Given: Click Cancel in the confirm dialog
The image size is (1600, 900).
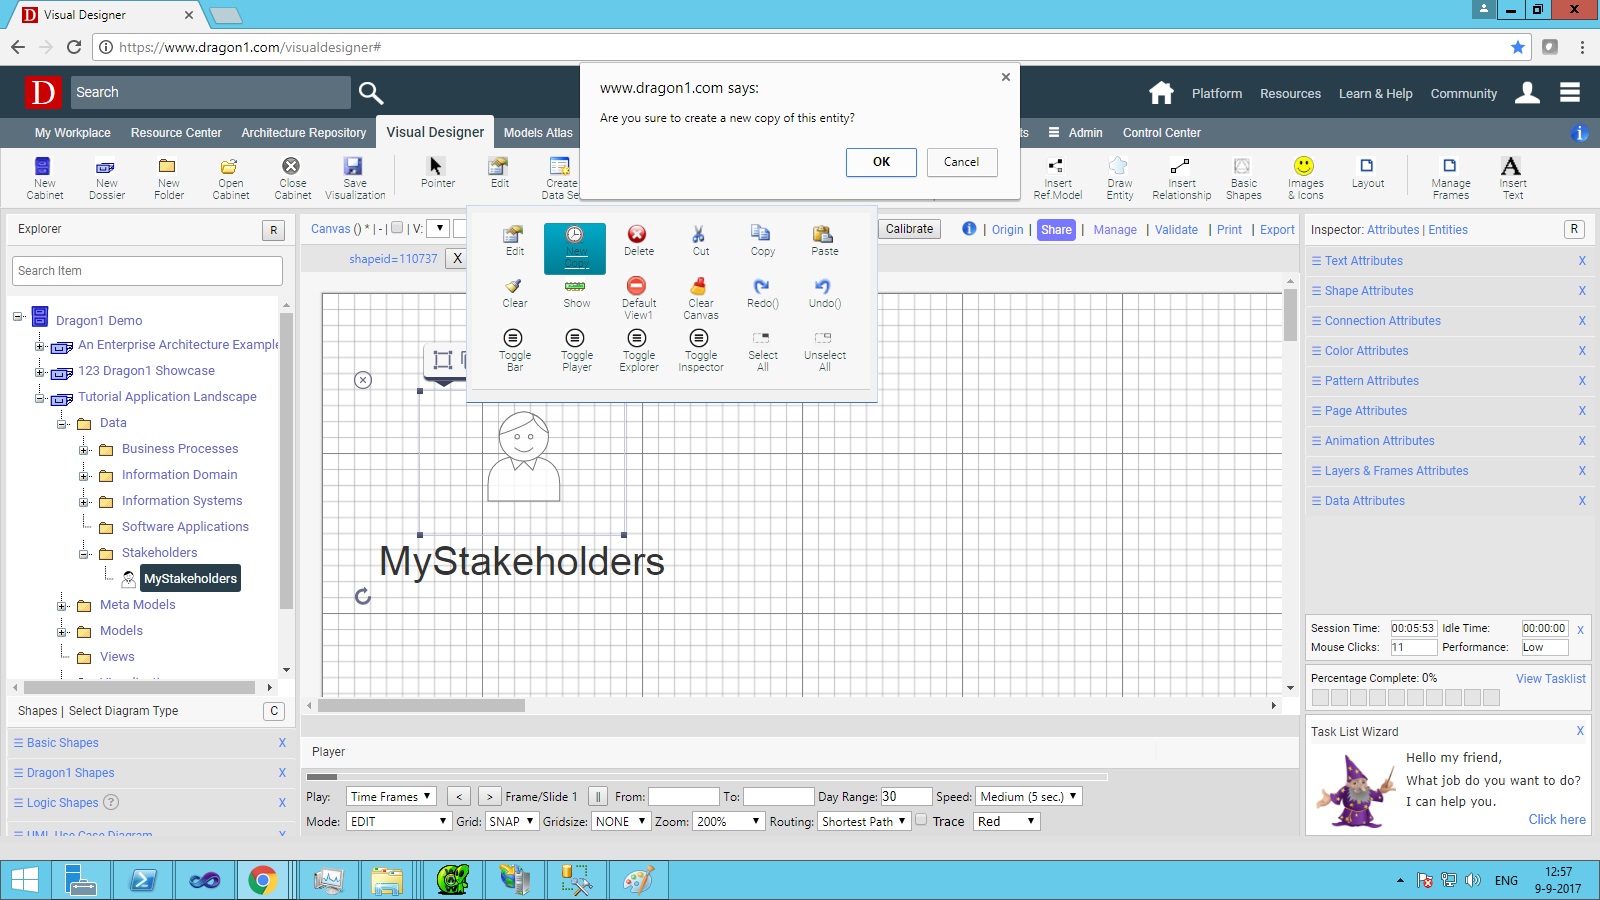Looking at the screenshot, I should pos(961,162).
